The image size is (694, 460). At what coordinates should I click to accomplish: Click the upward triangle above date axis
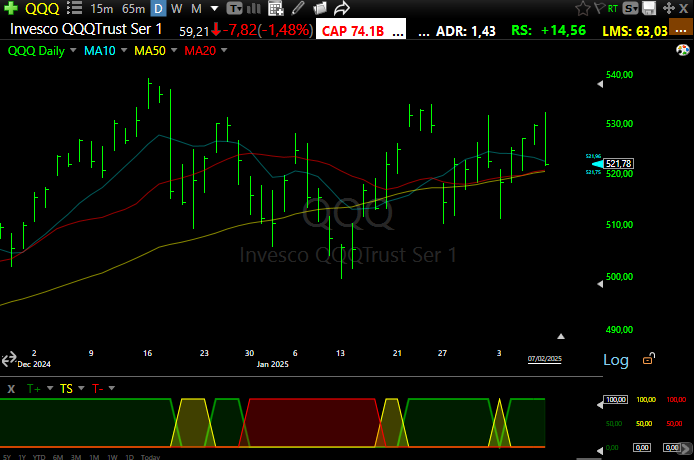(561, 336)
